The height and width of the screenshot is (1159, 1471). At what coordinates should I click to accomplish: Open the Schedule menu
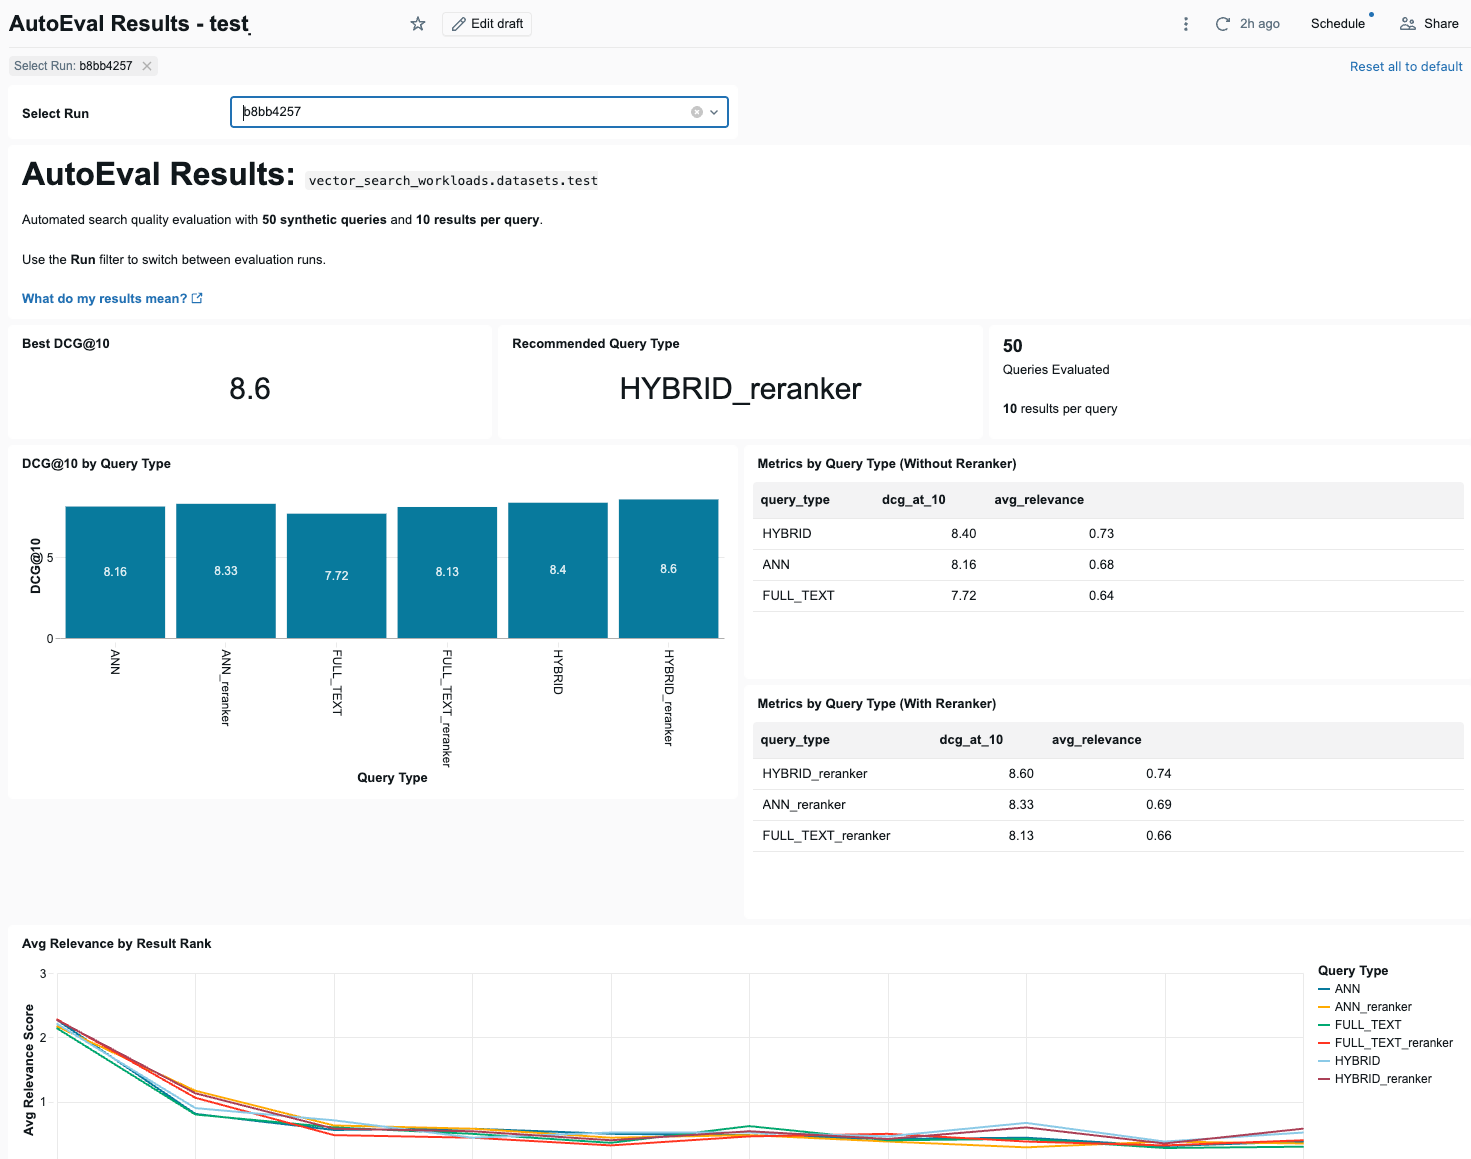[1338, 23]
